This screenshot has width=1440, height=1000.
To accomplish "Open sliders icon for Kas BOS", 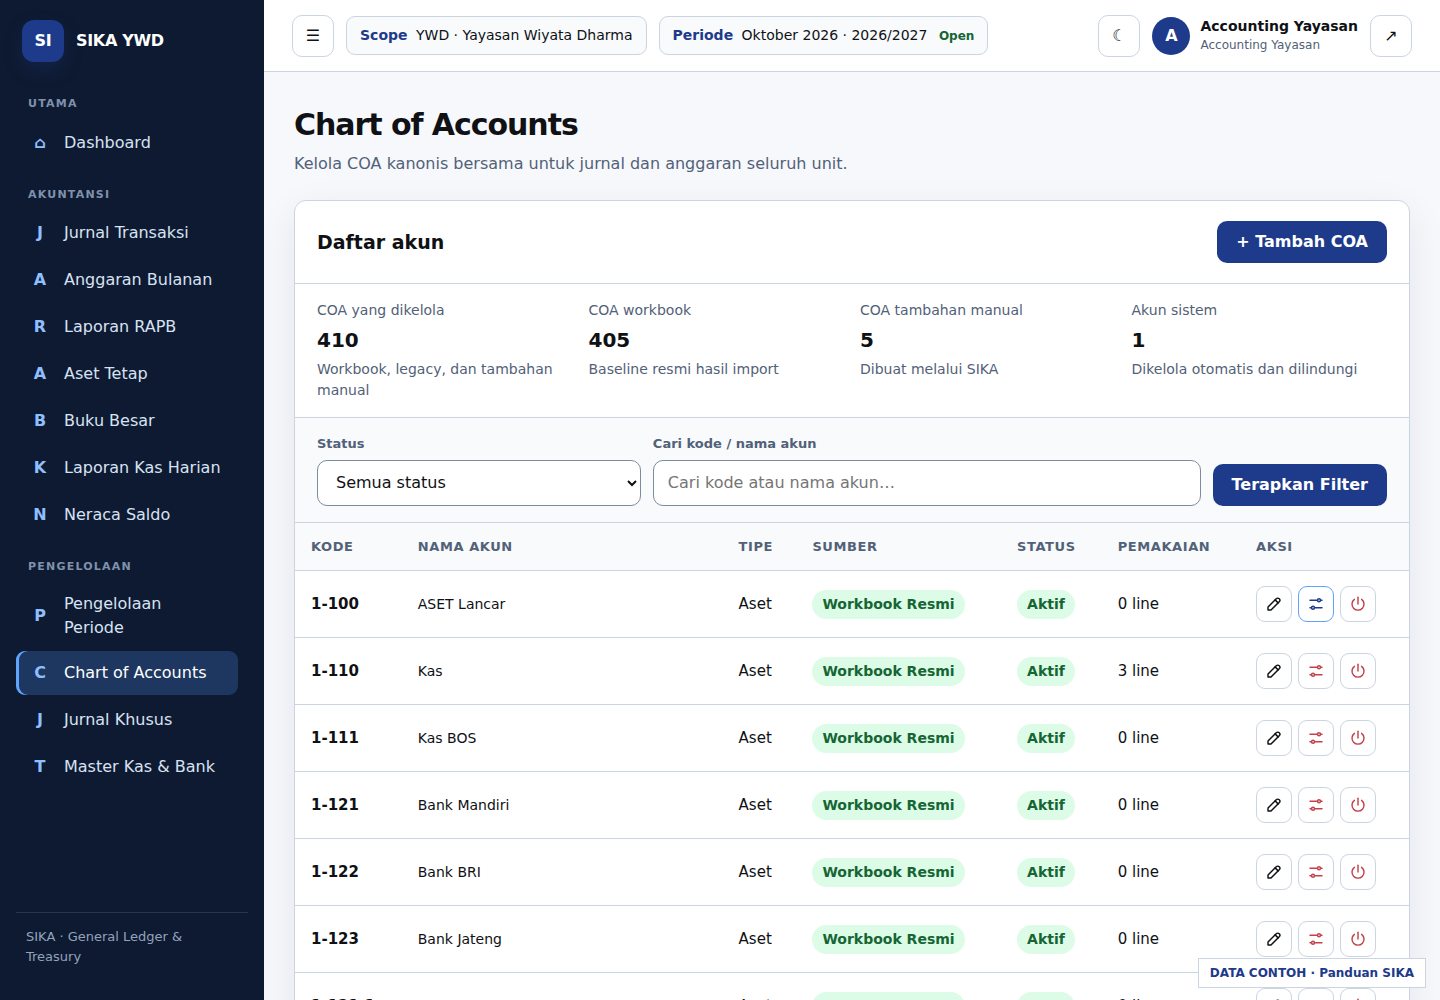I will point(1316,738).
